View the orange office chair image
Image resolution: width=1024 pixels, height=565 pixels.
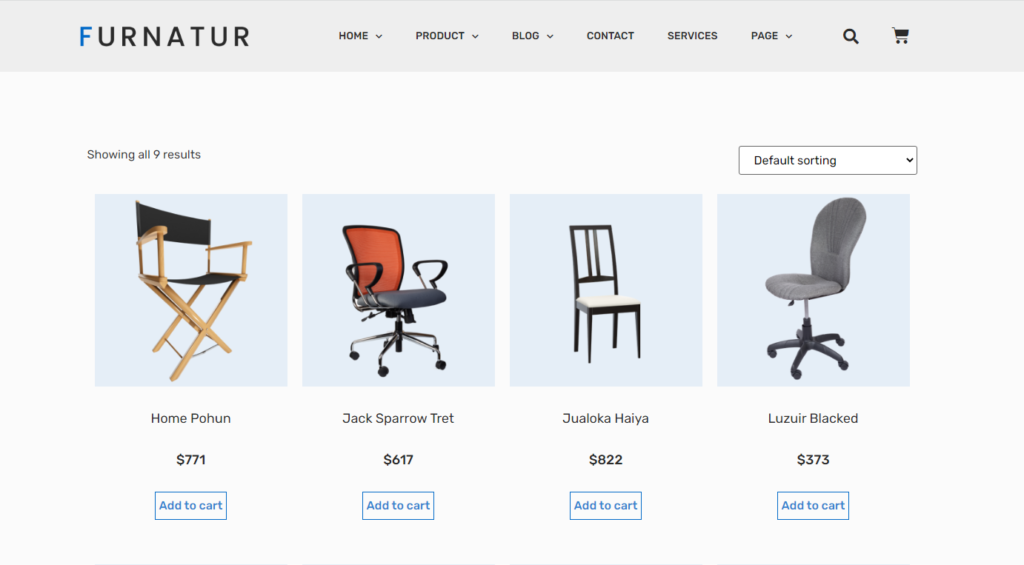click(398, 290)
